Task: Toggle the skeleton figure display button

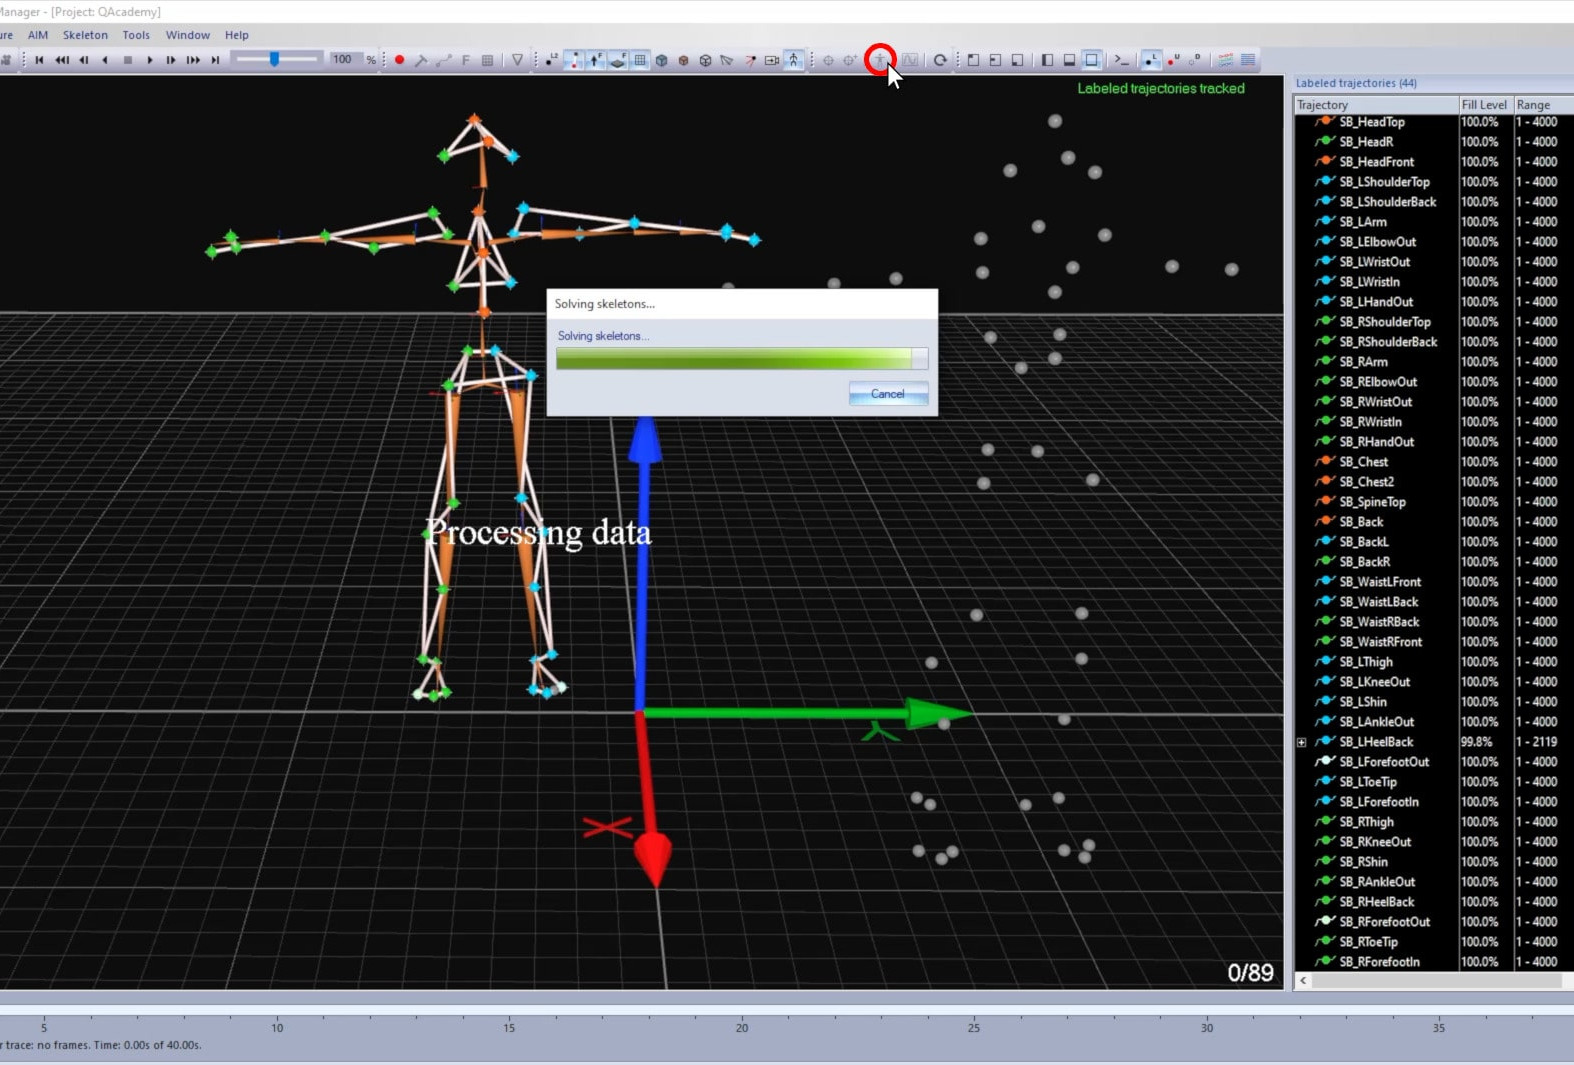Action: click(793, 60)
